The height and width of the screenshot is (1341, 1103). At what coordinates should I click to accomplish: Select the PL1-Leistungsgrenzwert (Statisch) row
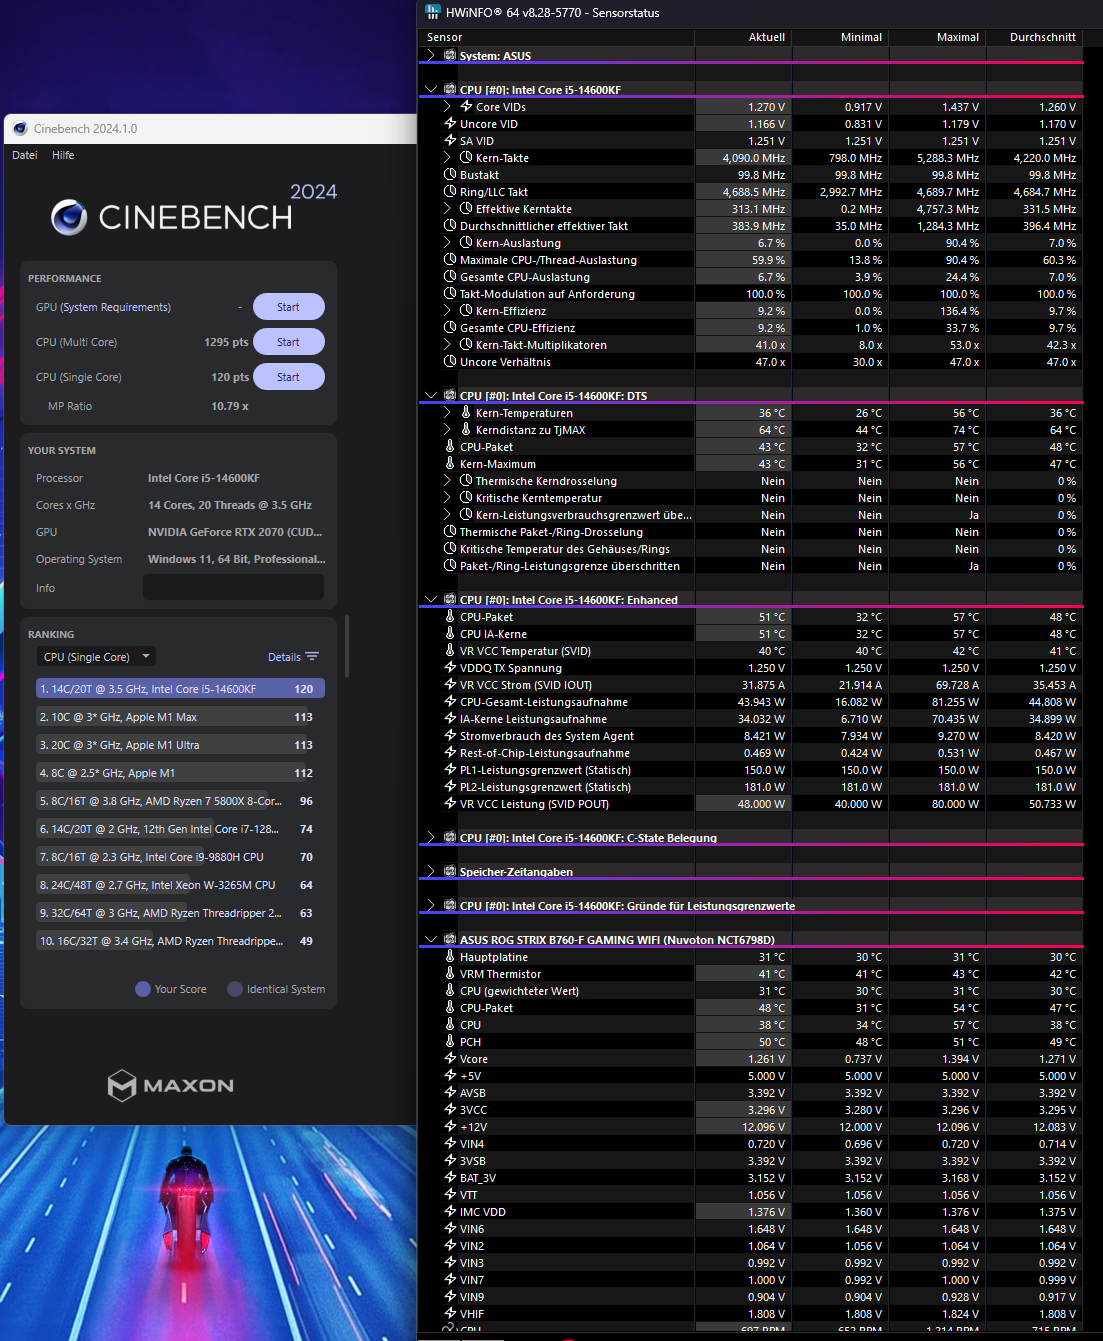(751, 770)
